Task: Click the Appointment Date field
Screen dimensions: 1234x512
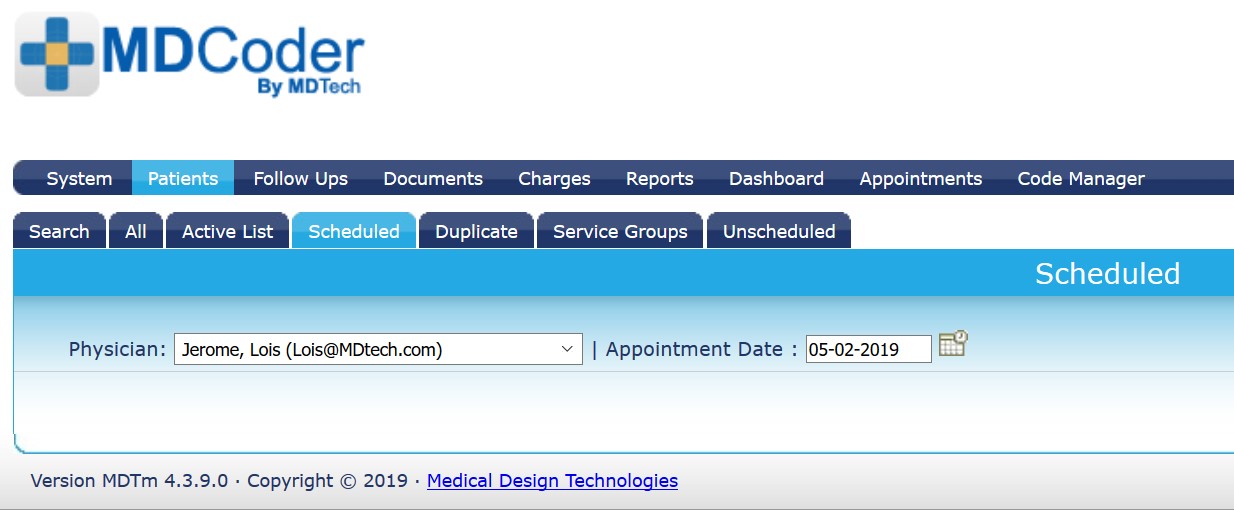Action: pos(869,349)
